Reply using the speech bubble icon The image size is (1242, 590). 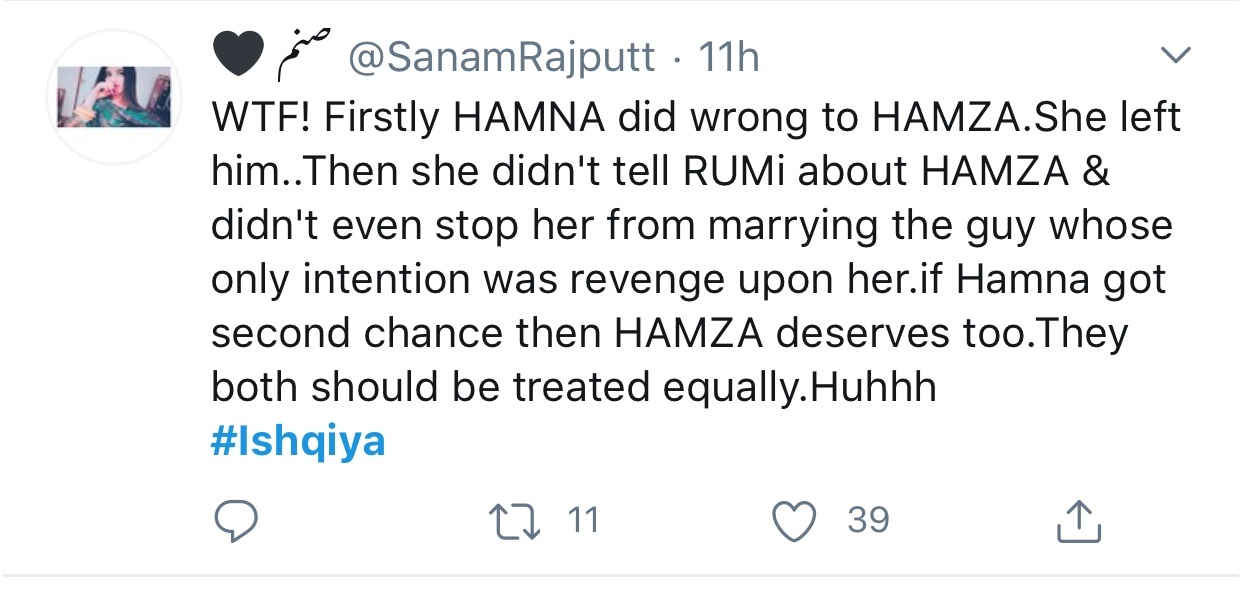[x=237, y=521]
